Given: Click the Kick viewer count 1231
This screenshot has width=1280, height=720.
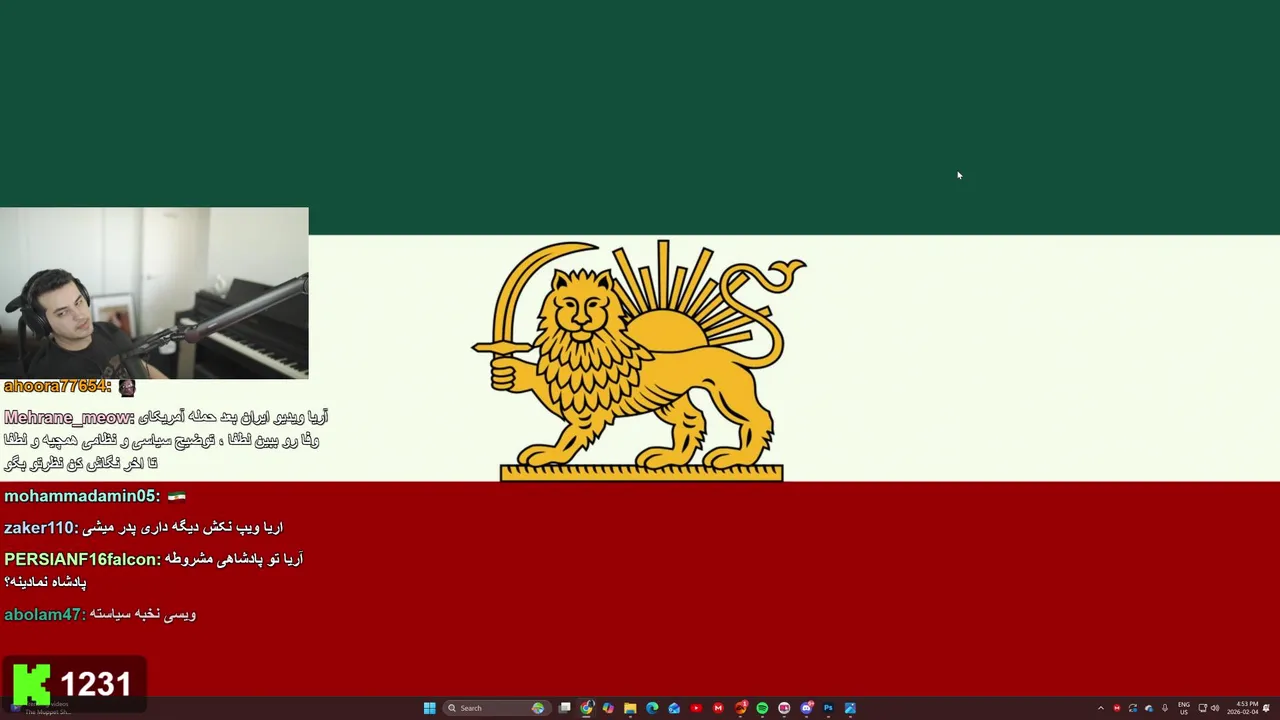Looking at the screenshot, I should pyautogui.click(x=96, y=684).
